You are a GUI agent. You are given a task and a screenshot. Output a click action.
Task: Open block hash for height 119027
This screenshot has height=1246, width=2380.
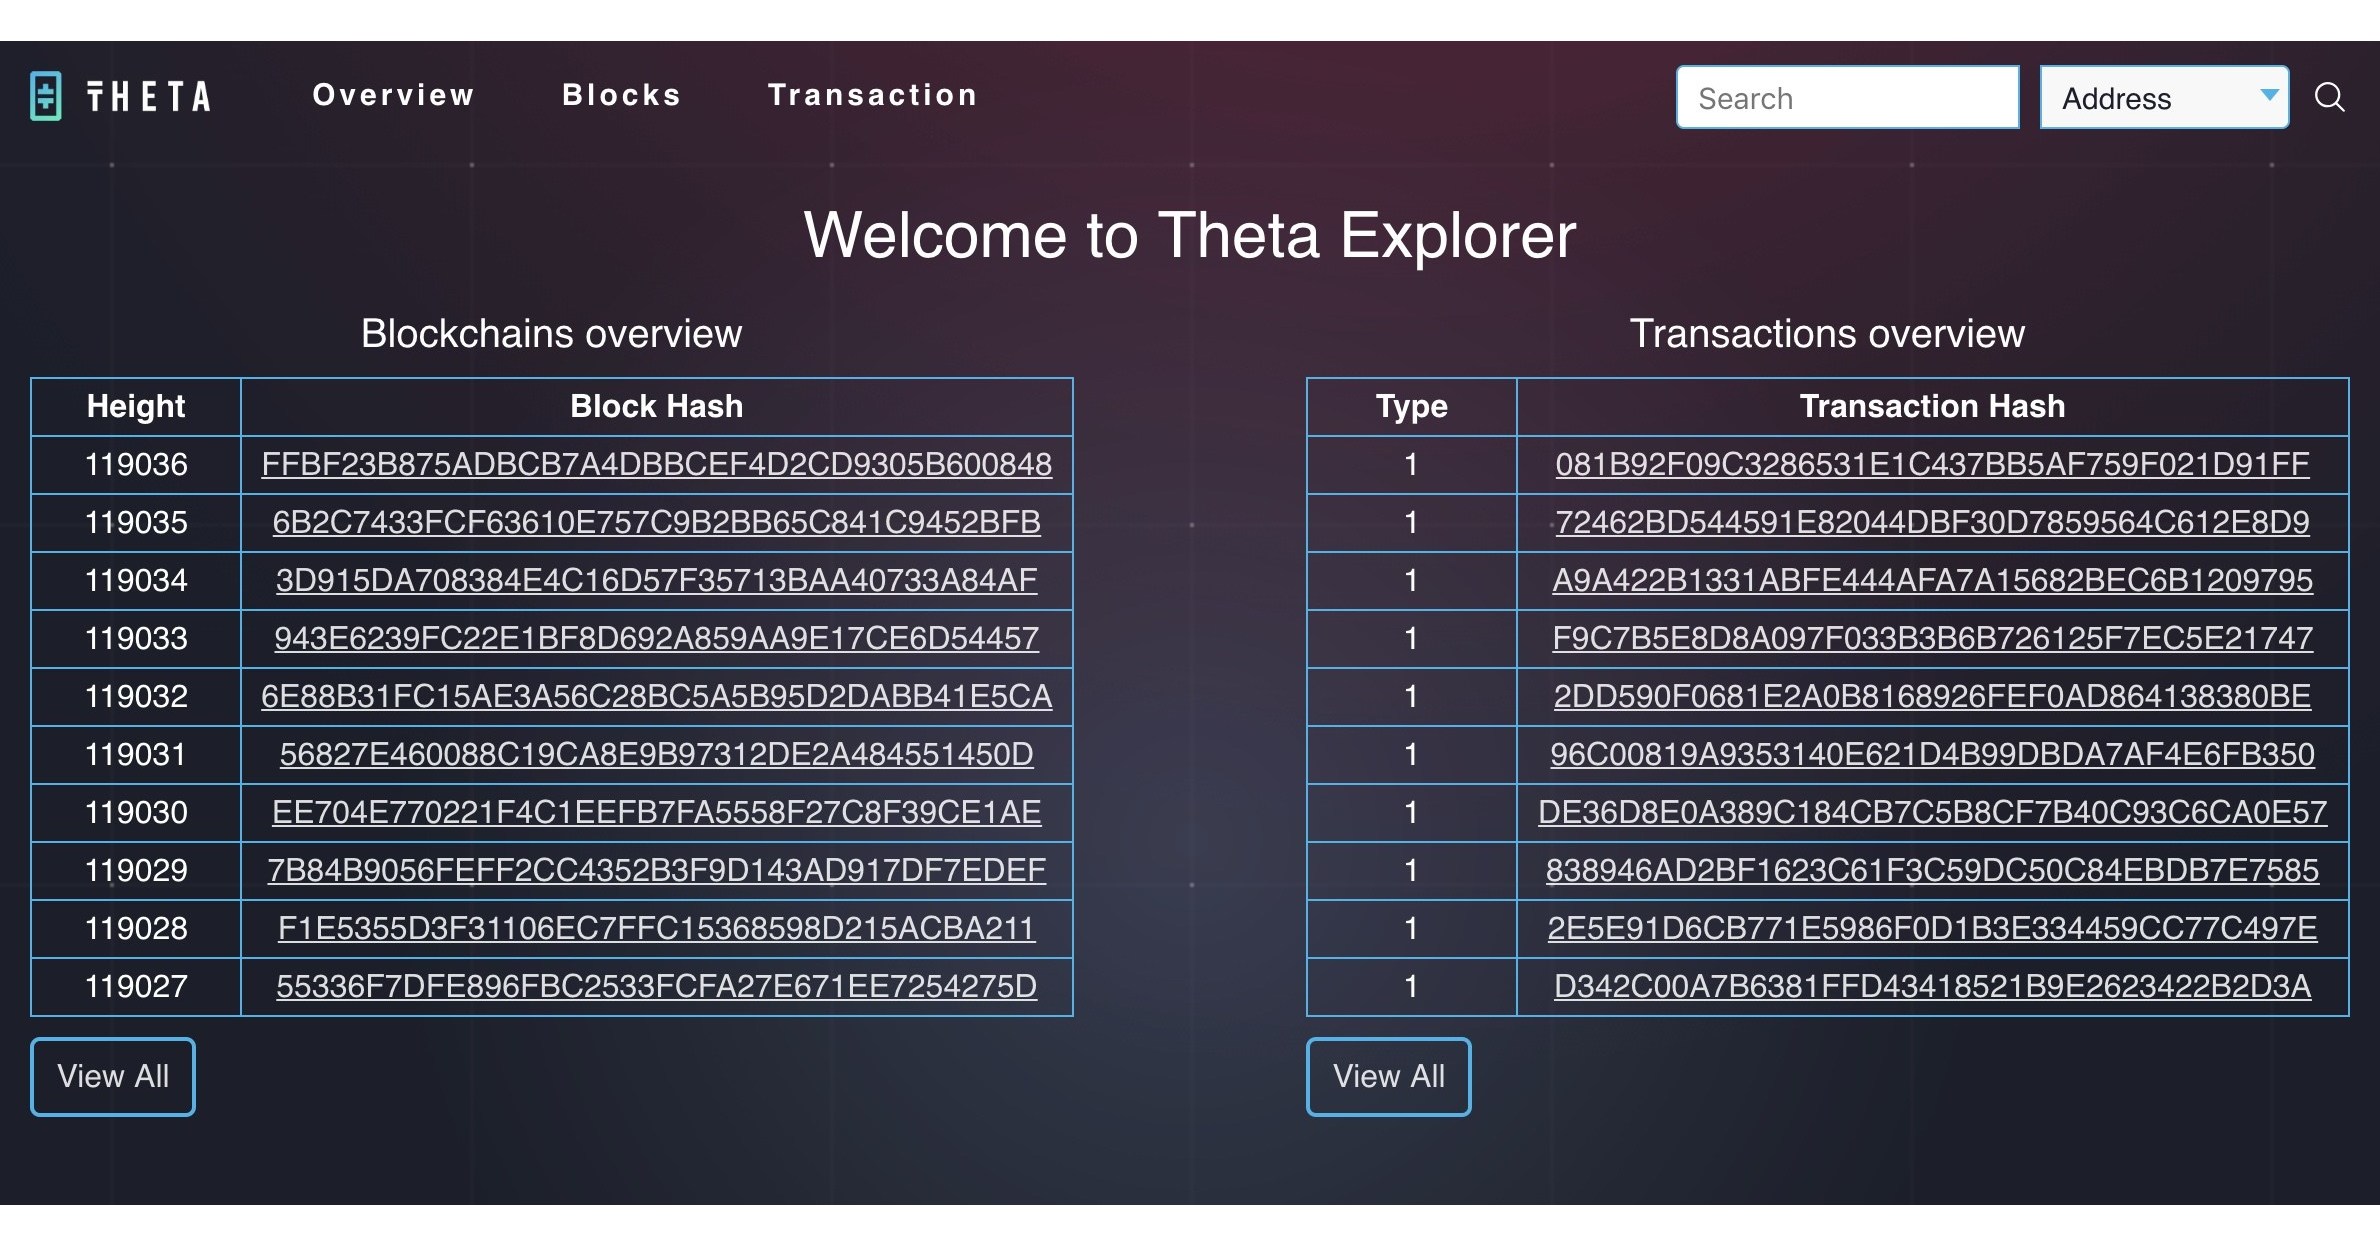(x=655, y=986)
